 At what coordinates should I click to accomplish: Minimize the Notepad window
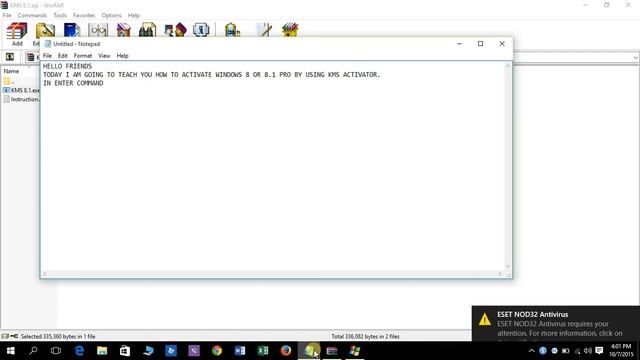(459, 44)
